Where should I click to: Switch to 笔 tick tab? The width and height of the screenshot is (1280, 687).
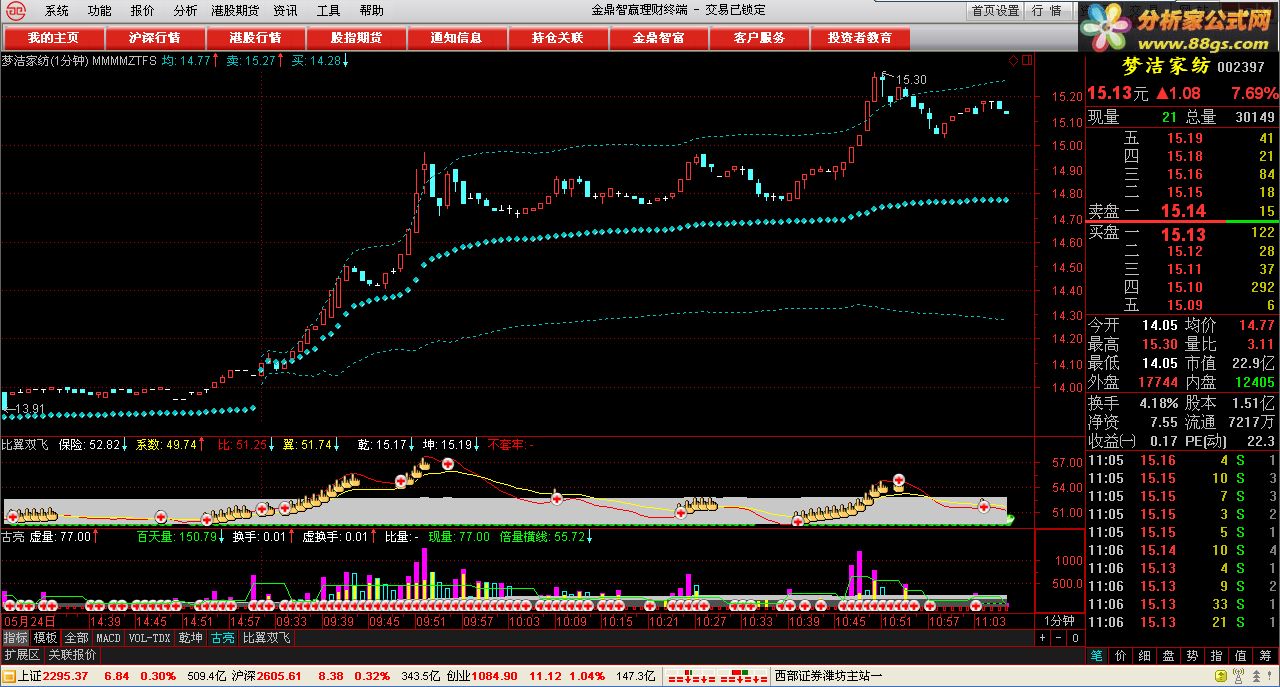(1096, 655)
